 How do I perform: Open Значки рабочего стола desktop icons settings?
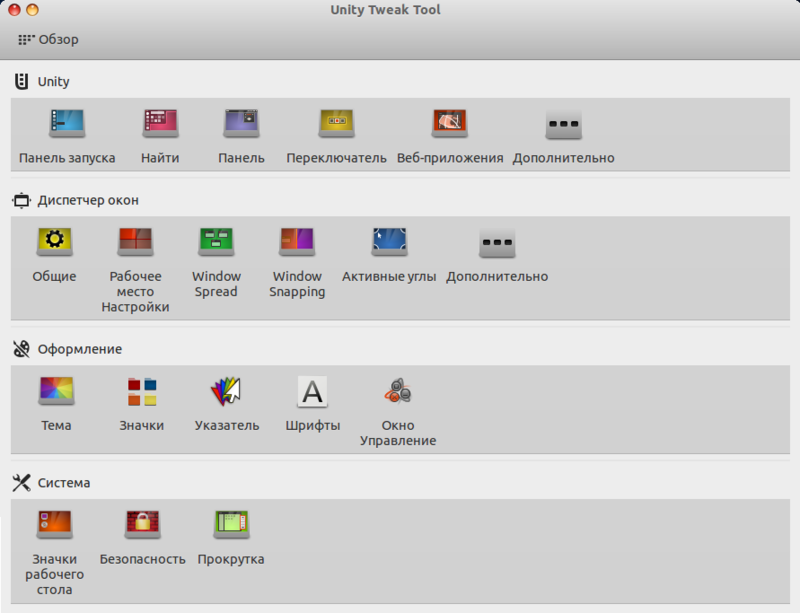55,524
